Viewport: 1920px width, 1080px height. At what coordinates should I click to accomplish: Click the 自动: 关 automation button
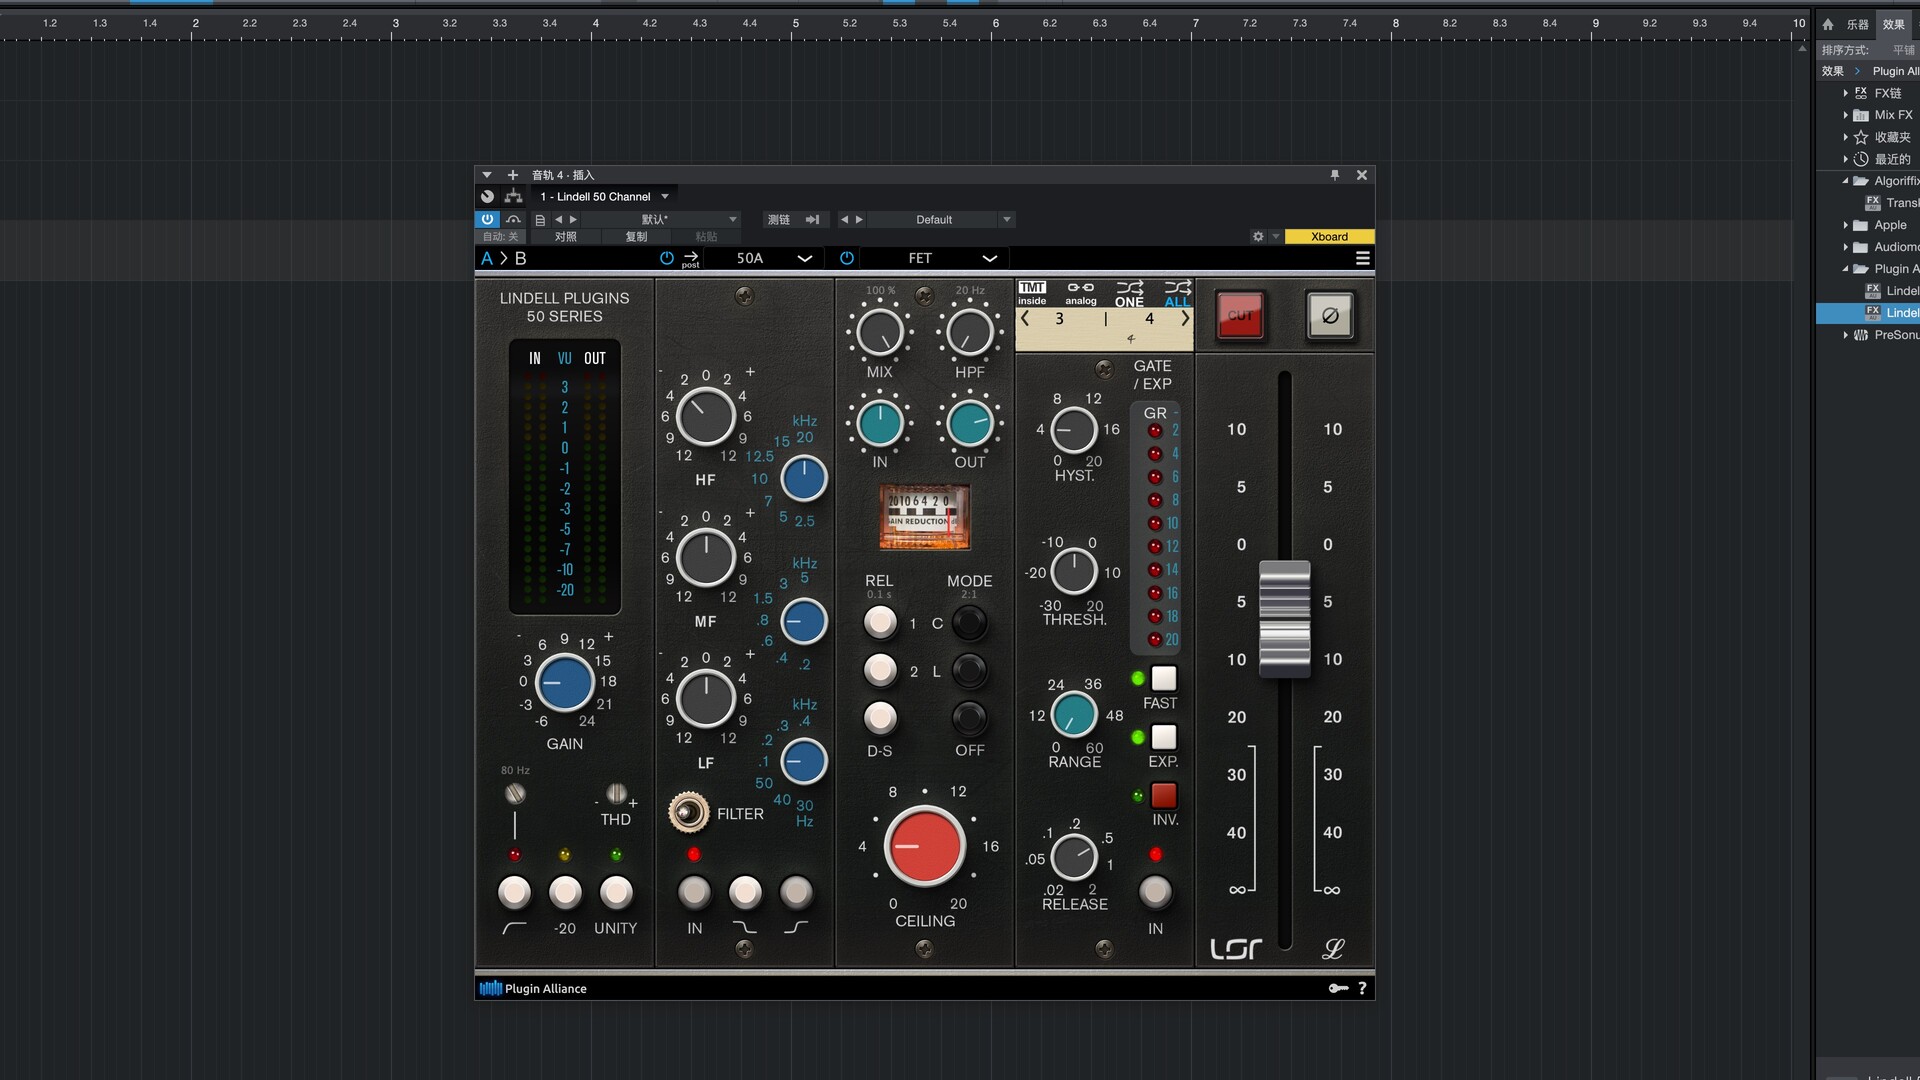click(x=501, y=237)
